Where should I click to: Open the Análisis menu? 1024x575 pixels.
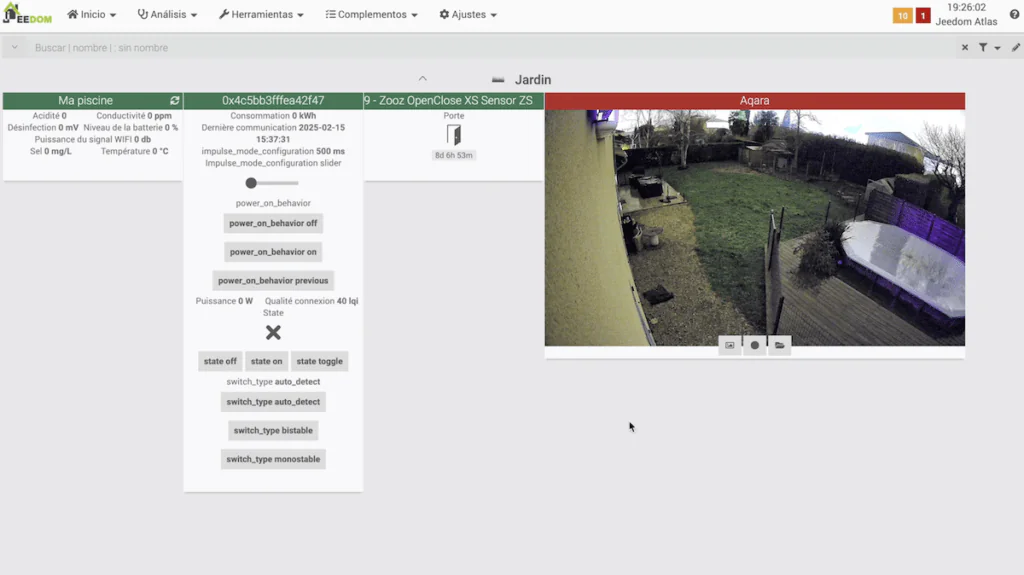pos(167,14)
